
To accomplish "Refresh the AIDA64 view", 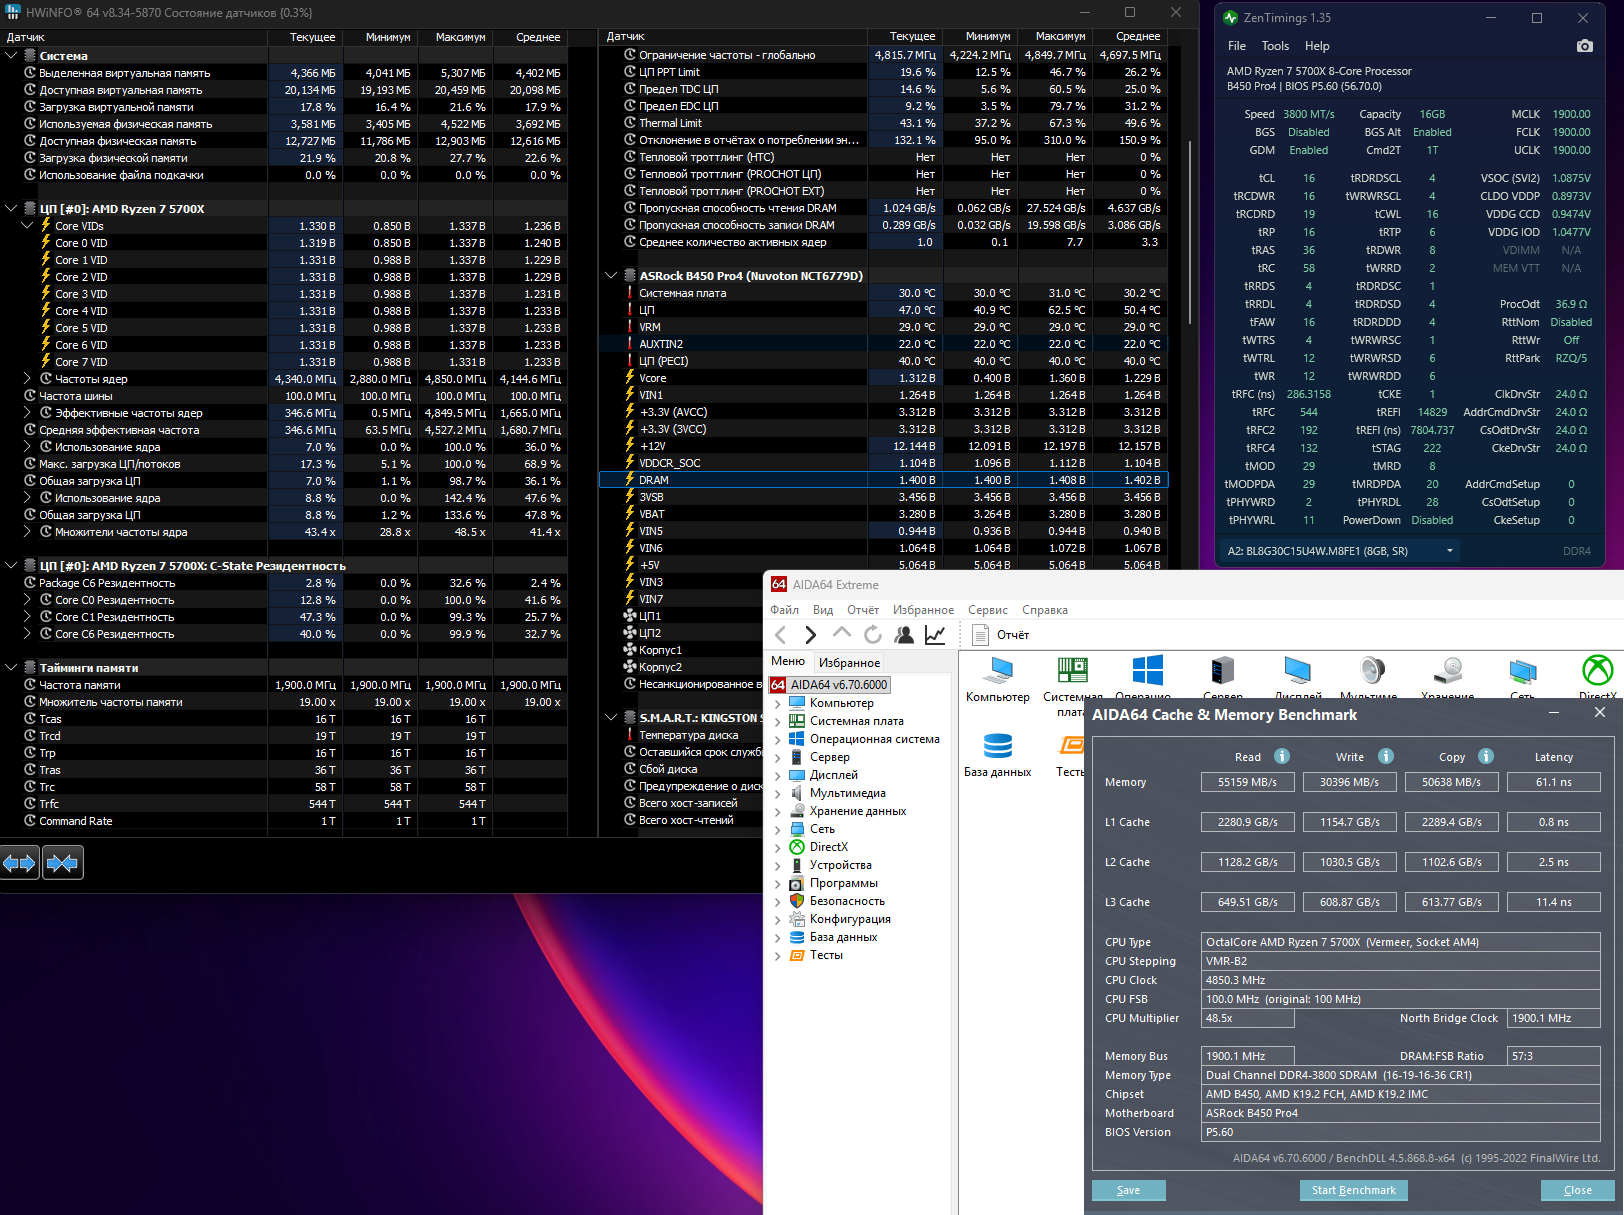I will coord(873,635).
